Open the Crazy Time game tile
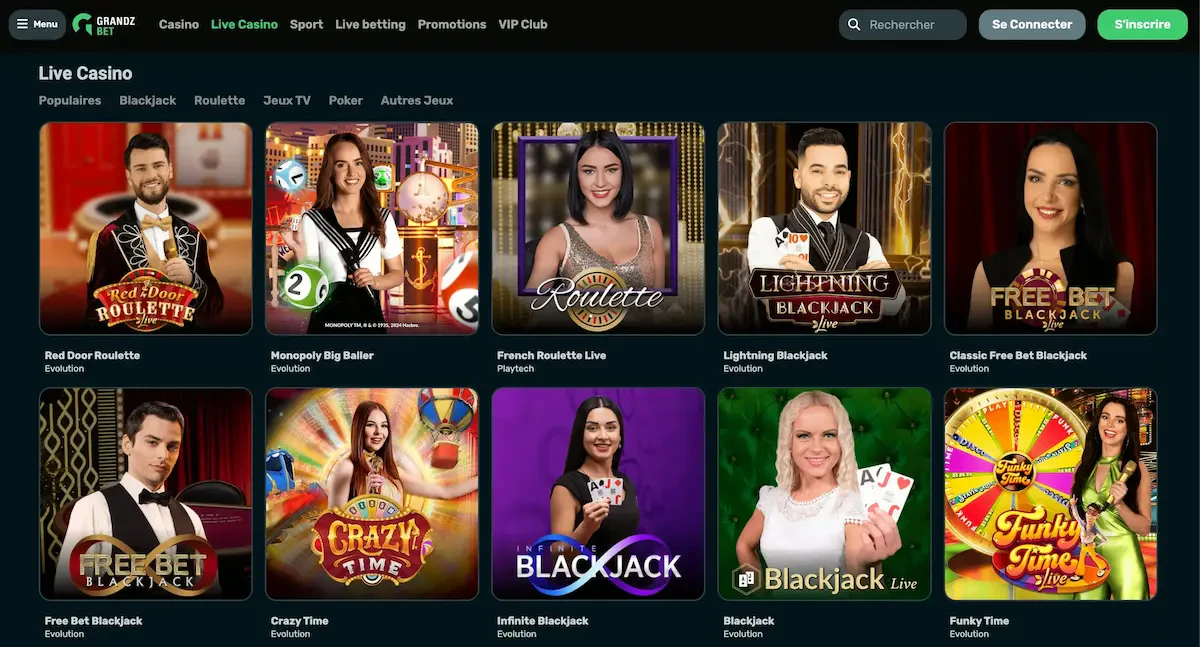Image resolution: width=1200 pixels, height=647 pixels. point(372,494)
